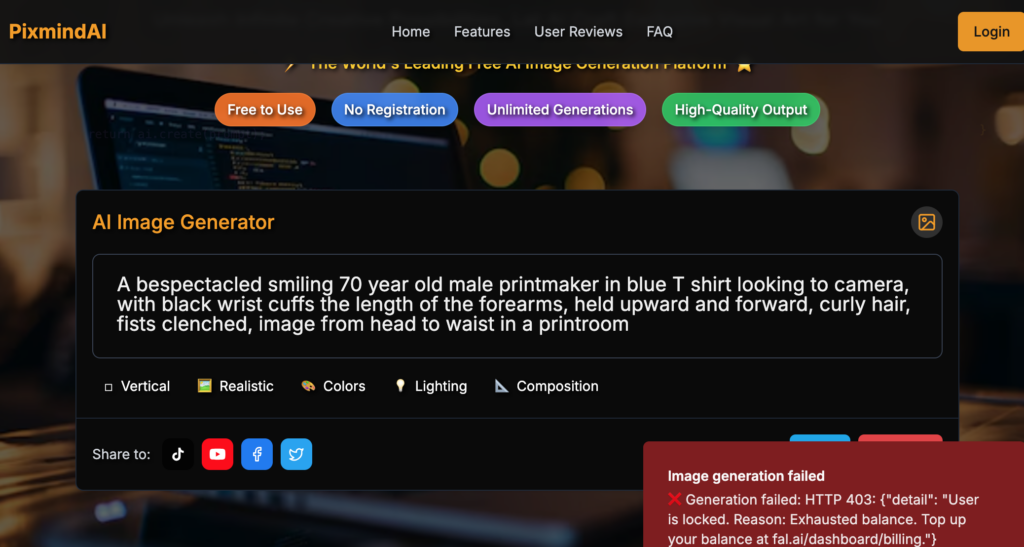Click the High-Quality Output badge
The width and height of the screenshot is (1024, 547).
(741, 110)
